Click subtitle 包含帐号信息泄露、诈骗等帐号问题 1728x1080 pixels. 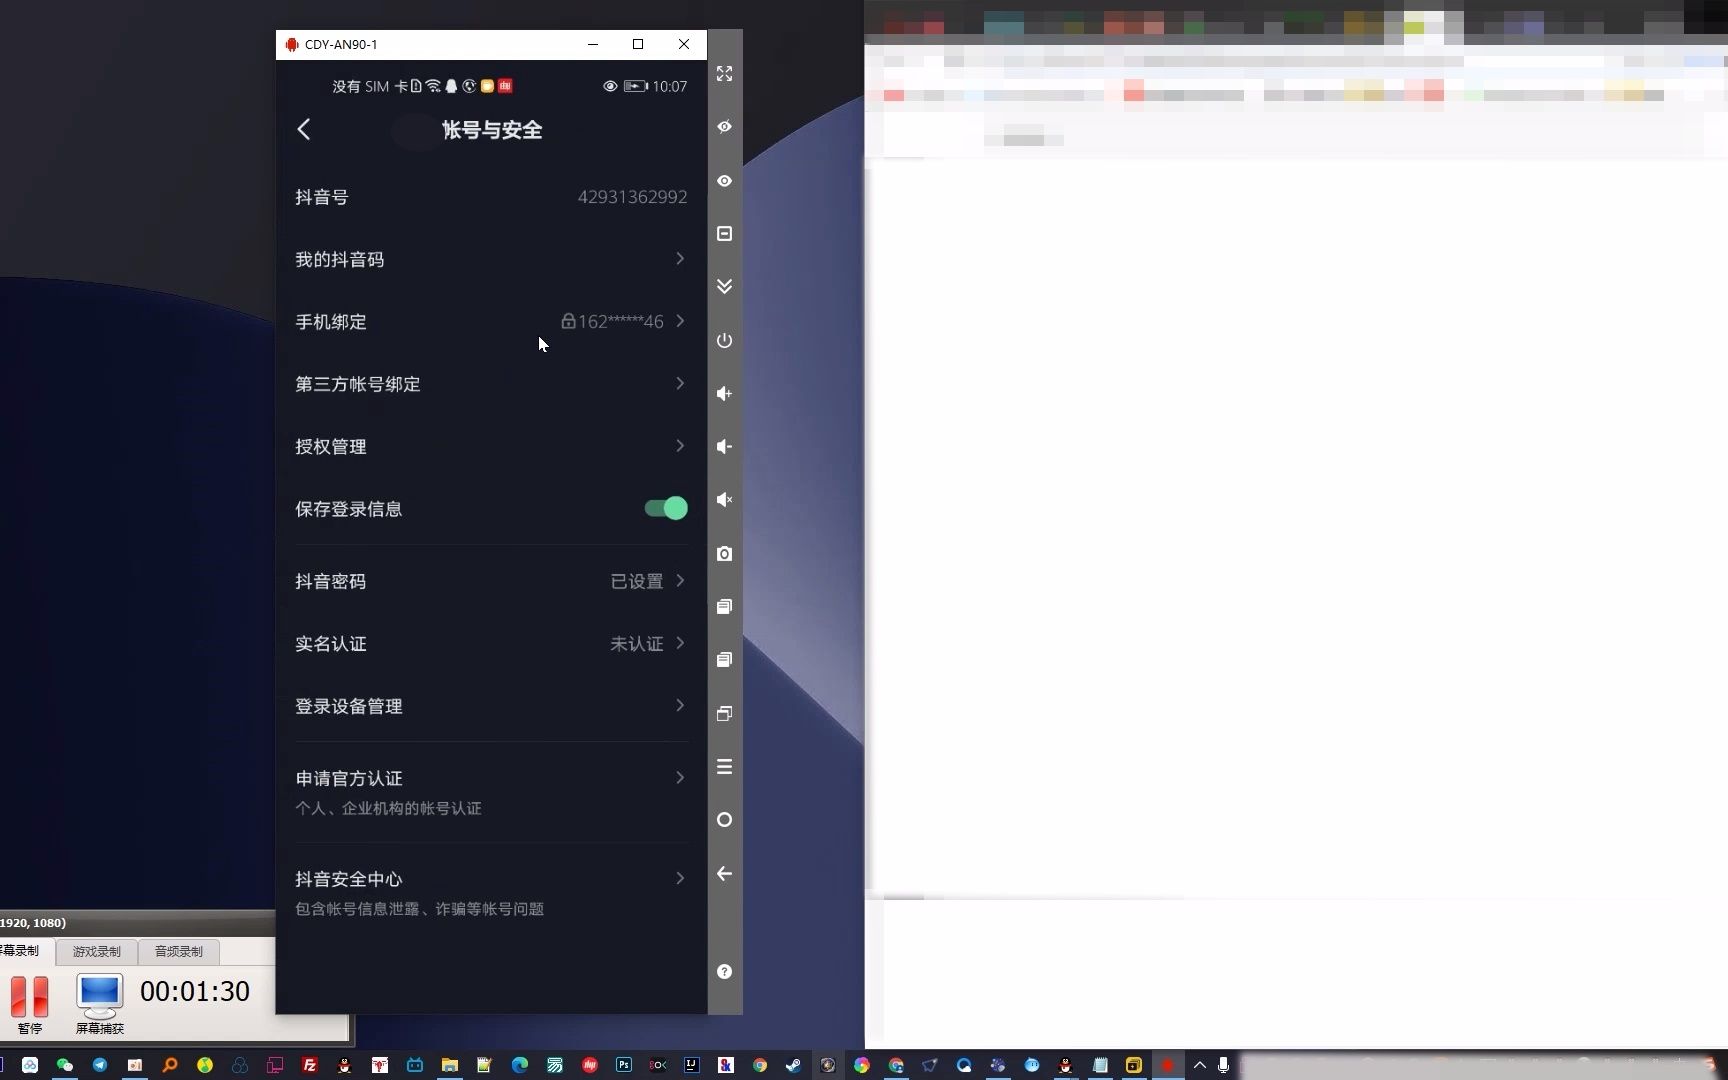pyautogui.click(x=419, y=909)
